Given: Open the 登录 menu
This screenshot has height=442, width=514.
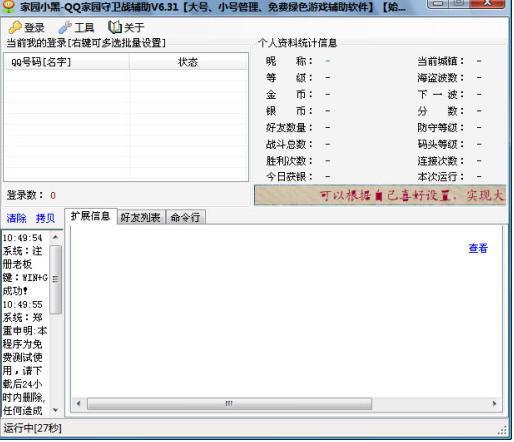Looking at the screenshot, I should 27,27.
